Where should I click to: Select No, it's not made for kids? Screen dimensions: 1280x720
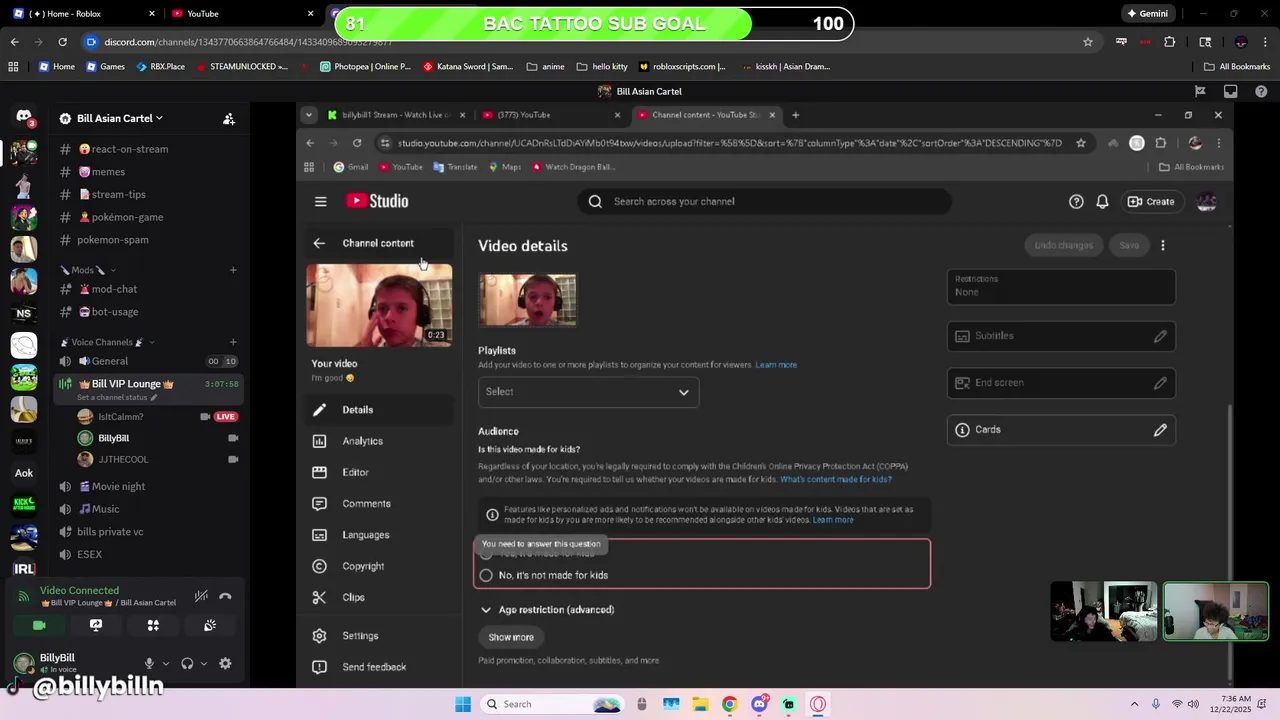coord(486,575)
